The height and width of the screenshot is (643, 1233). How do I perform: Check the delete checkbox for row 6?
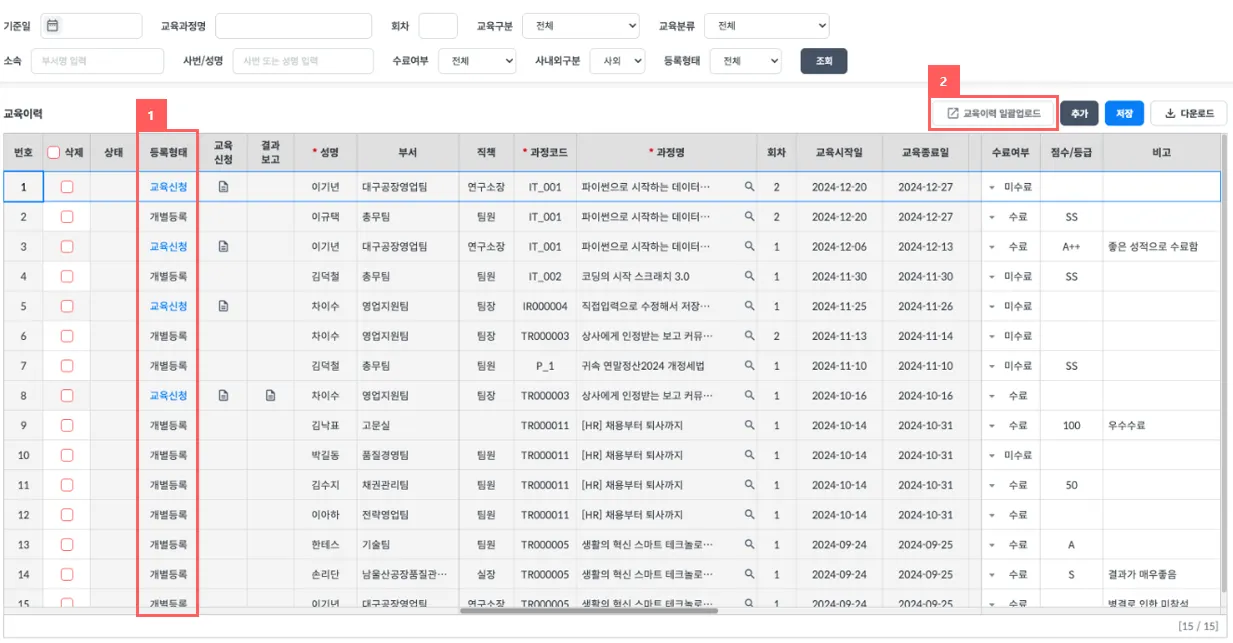coord(67,336)
